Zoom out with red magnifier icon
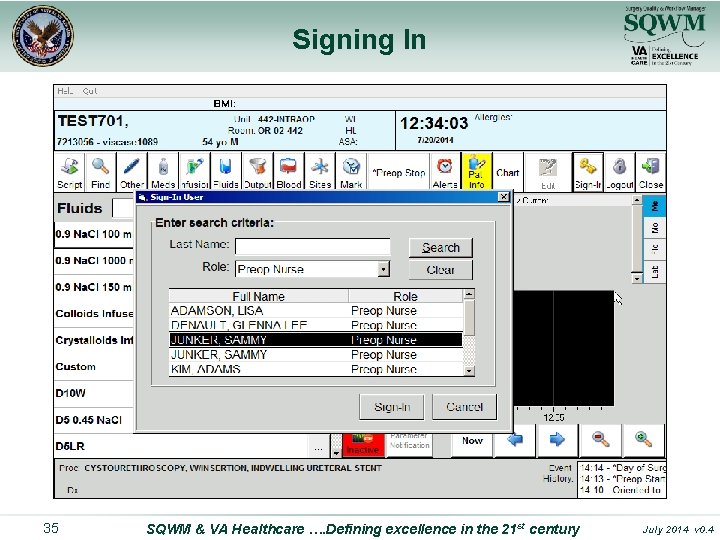This screenshot has height=540, width=720. tap(600, 440)
